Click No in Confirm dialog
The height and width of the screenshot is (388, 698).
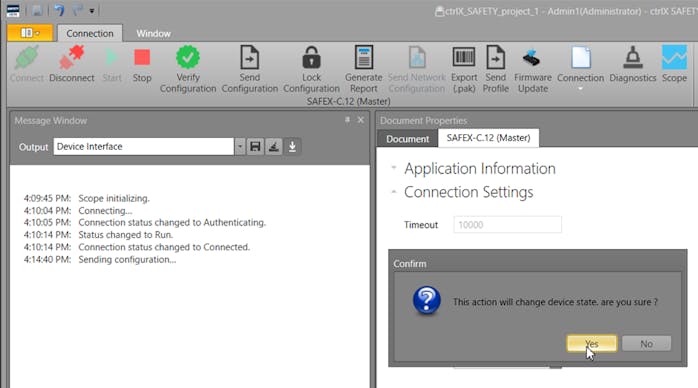point(646,344)
